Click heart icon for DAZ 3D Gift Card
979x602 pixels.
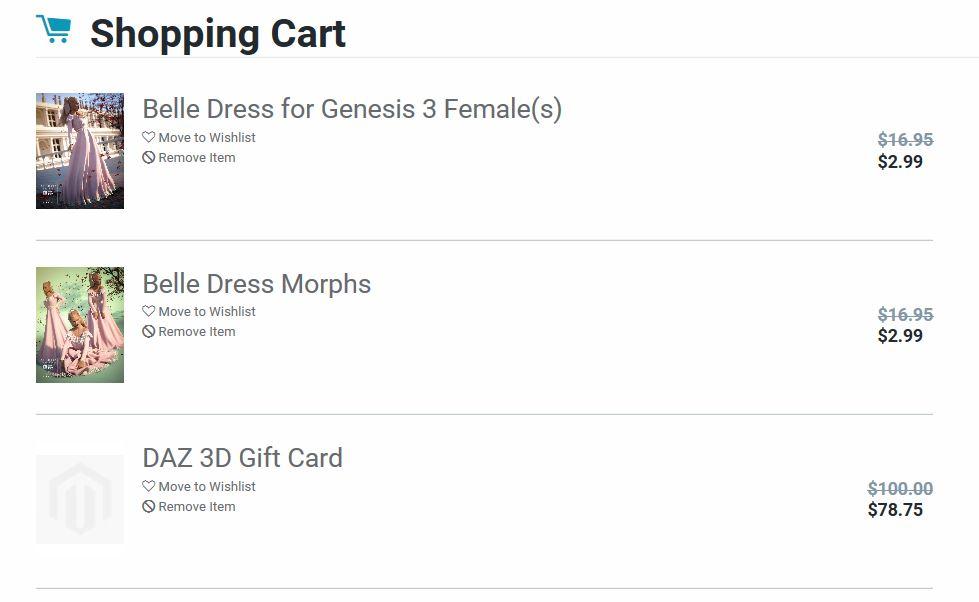(x=149, y=486)
